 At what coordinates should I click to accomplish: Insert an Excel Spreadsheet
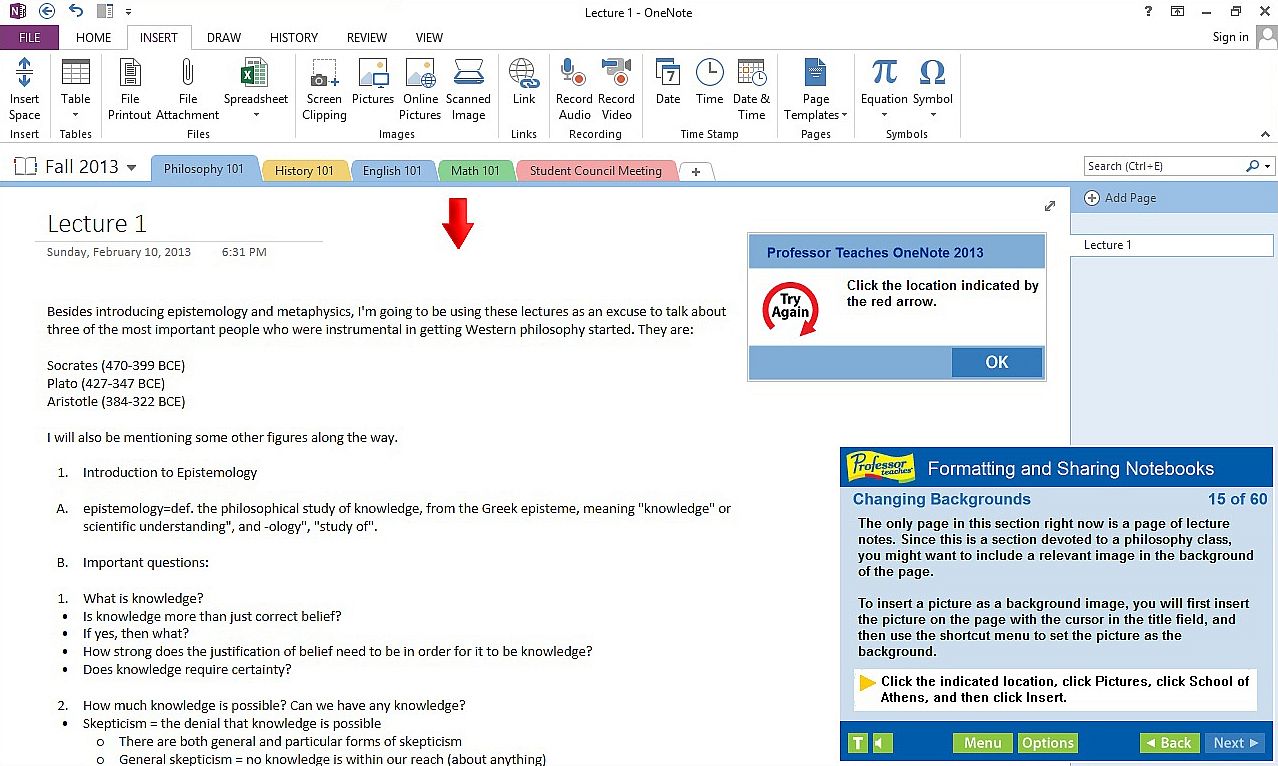255,88
